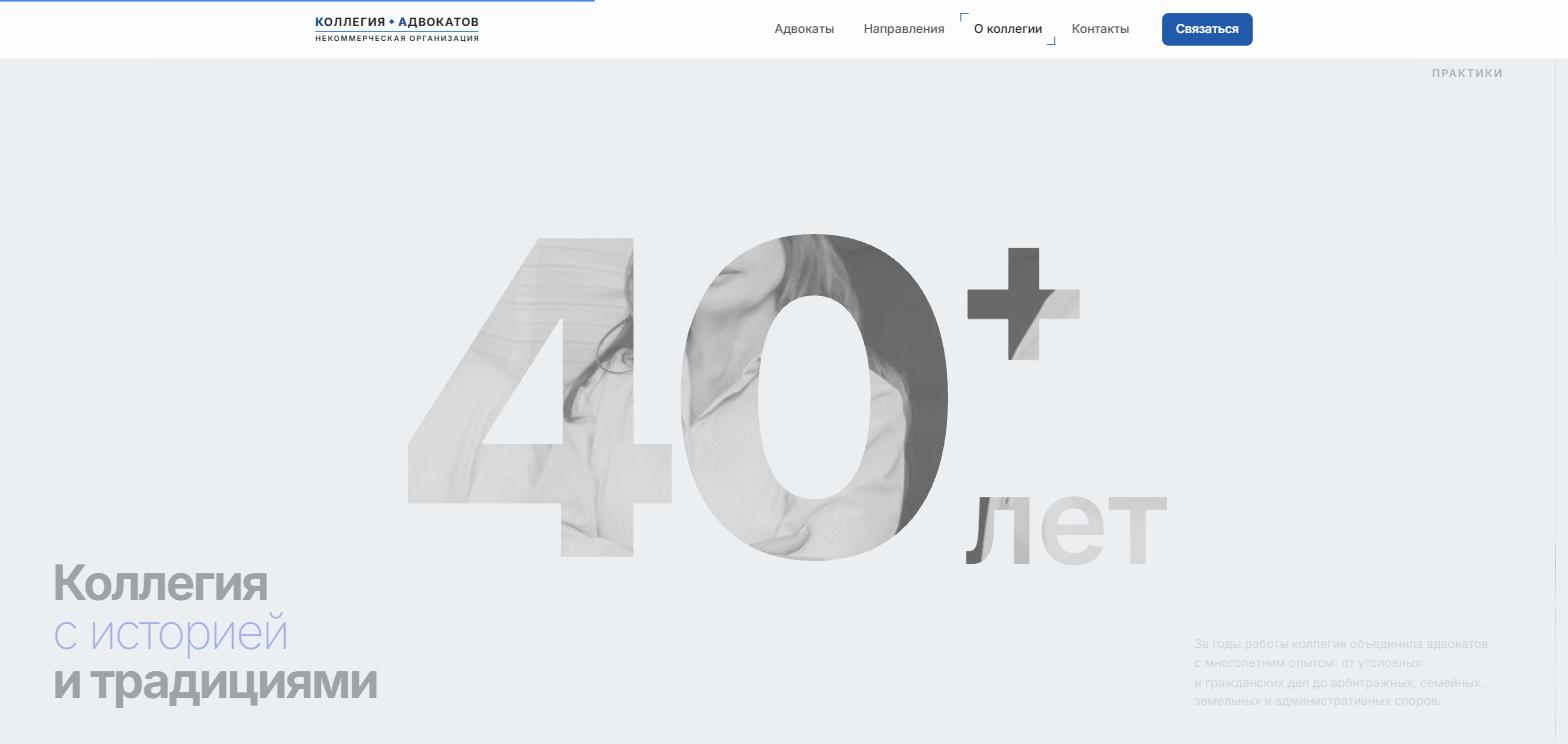The image size is (1568, 744).
Task: Click the heading Коллегия с историей и традициями
Action: click(x=215, y=632)
